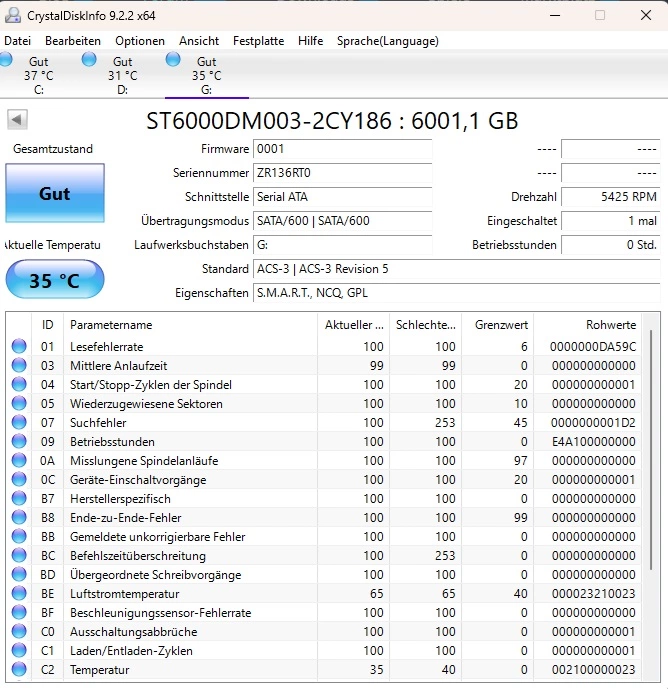The width and height of the screenshot is (668, 689).
Task: Click the SMART table vertical scrollbar
Action: pyautogui.click(x=650, y=450)
